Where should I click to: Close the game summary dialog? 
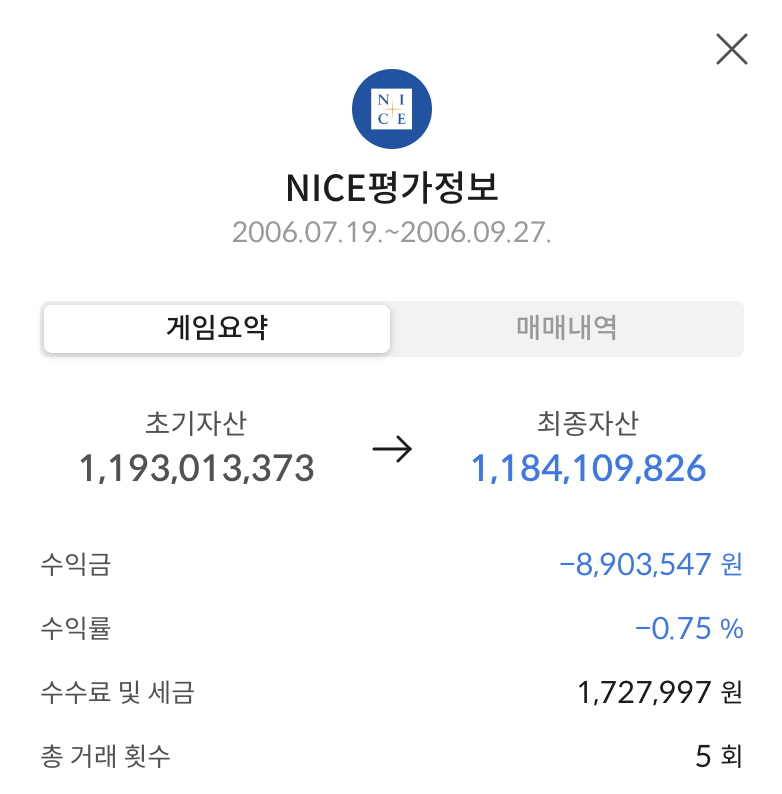pos(731,49)
